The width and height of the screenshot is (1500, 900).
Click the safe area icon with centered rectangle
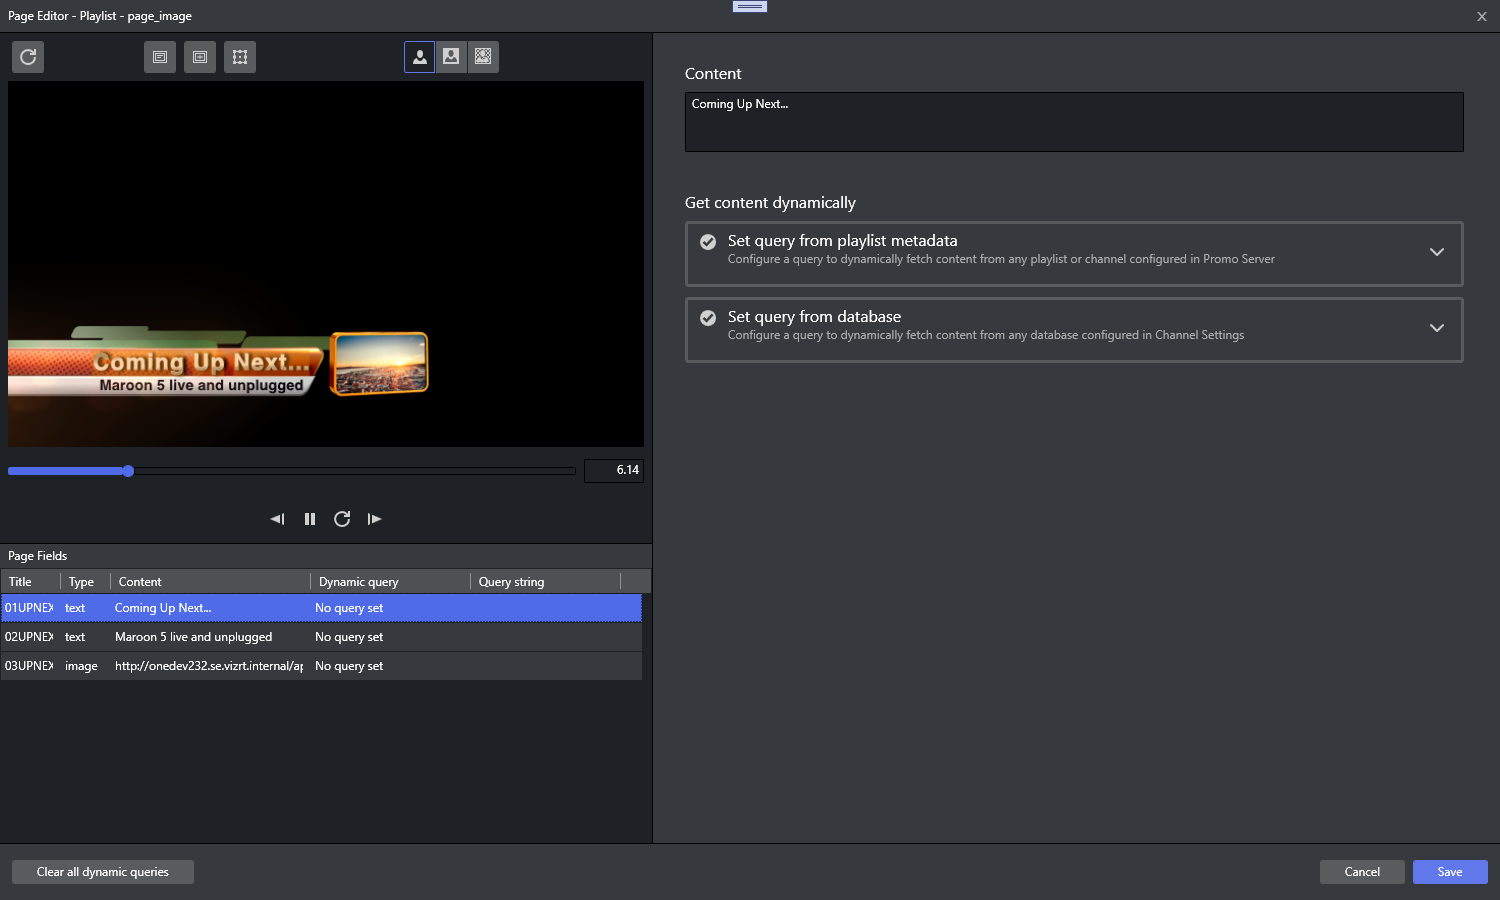200,57
